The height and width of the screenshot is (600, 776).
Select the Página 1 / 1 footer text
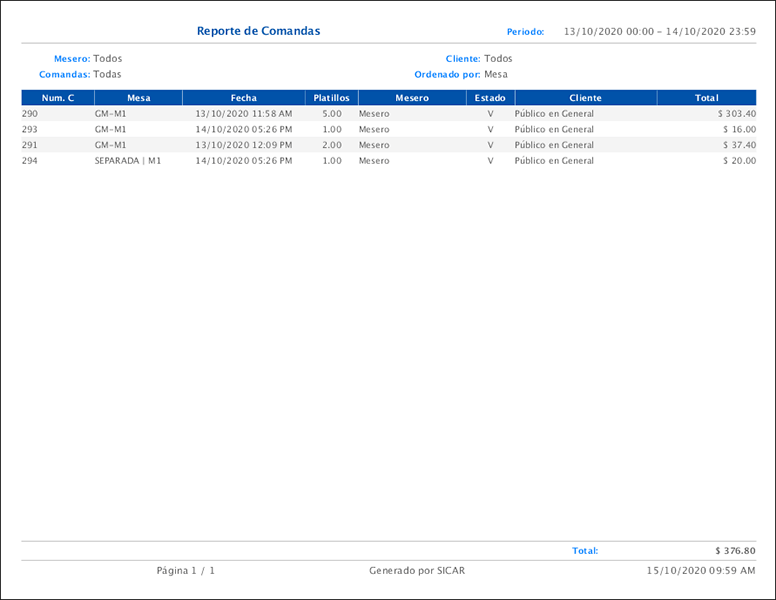[x=186, y=570]
